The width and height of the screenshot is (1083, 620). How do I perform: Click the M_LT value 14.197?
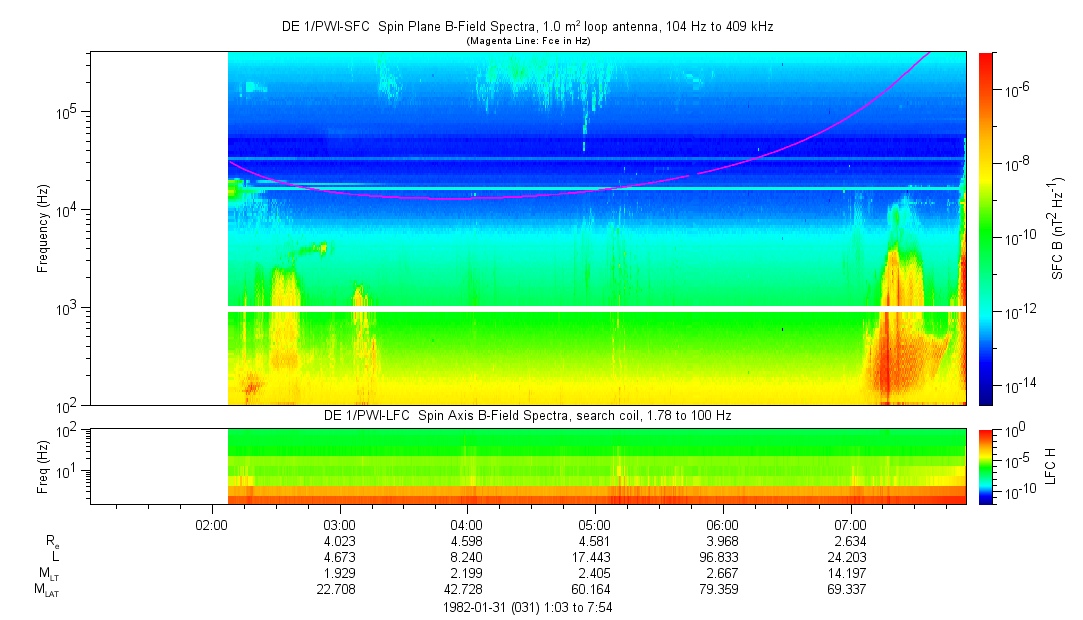point(850,573)
